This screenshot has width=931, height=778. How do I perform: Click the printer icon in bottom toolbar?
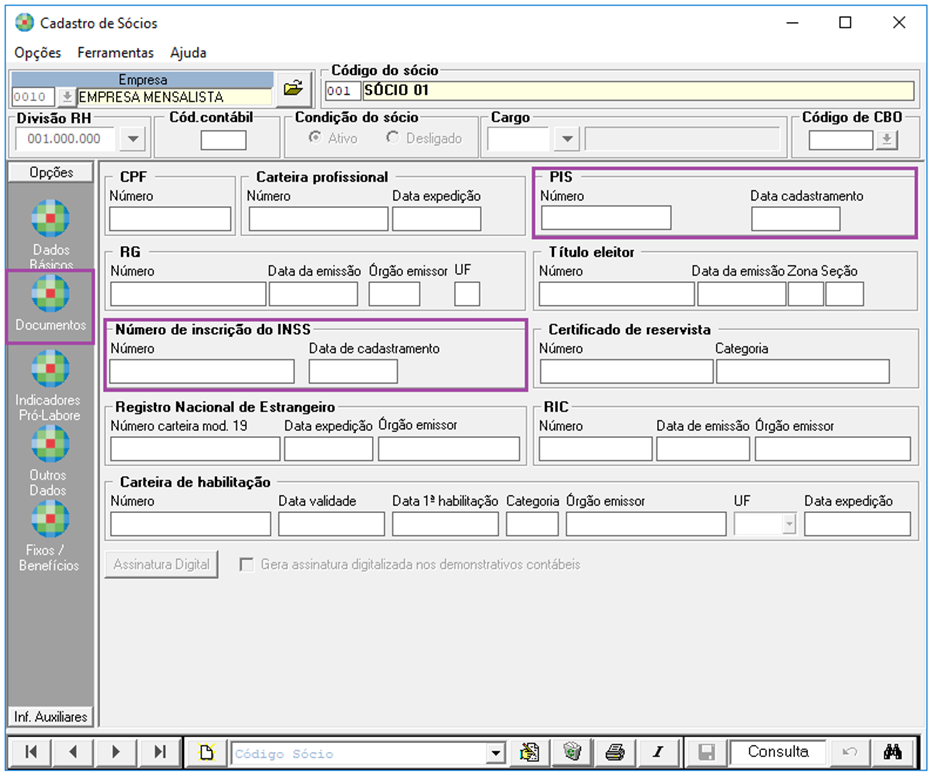(x=615, y=753)
